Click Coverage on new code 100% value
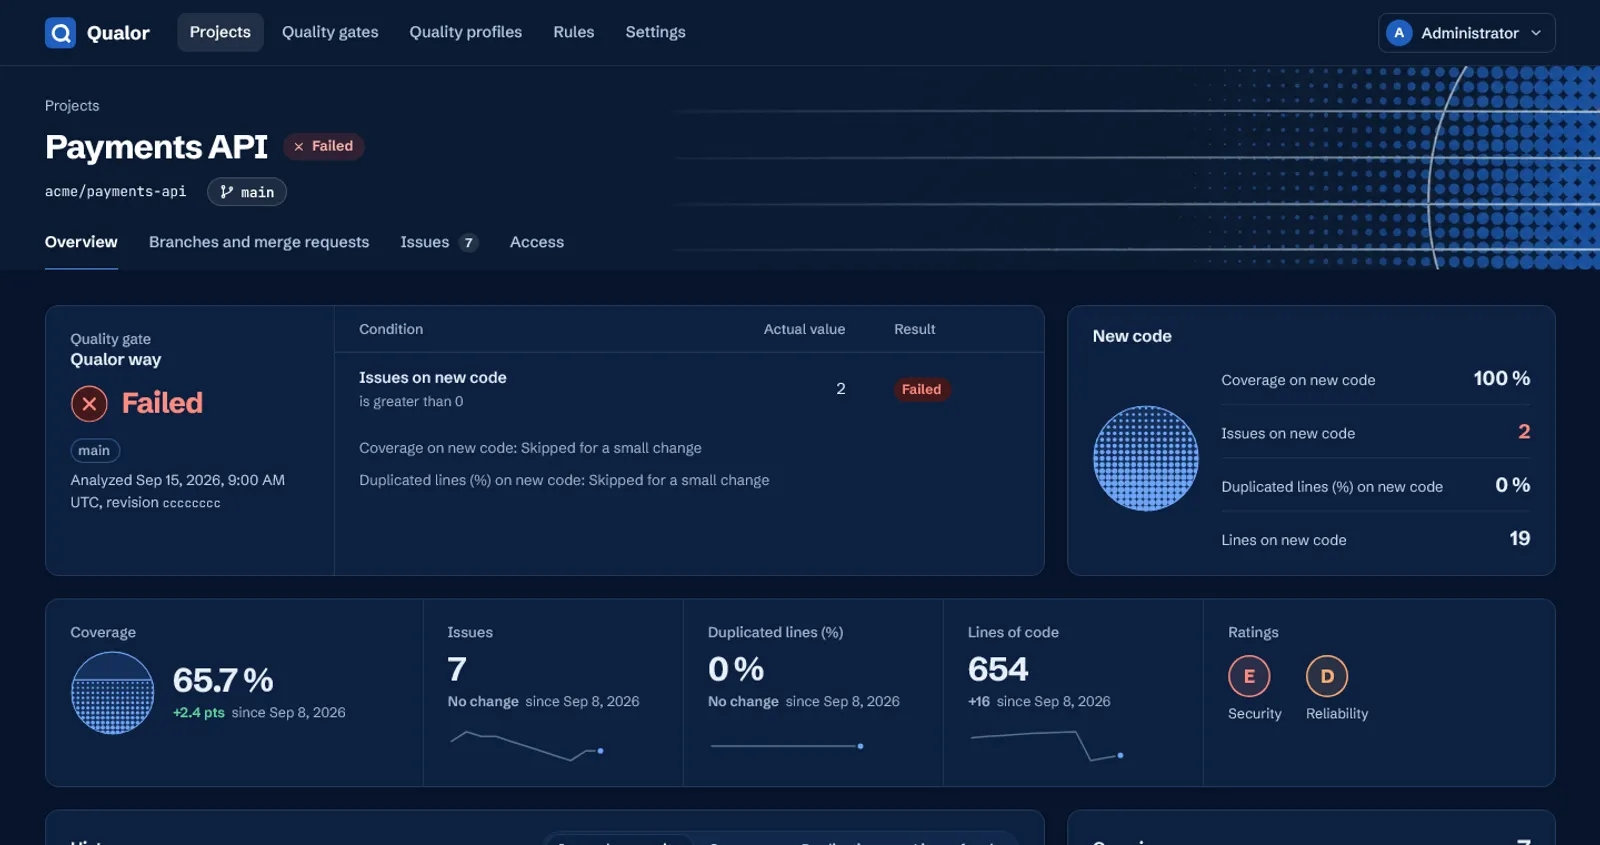The image size is (1600, 845). point(1502,378)
